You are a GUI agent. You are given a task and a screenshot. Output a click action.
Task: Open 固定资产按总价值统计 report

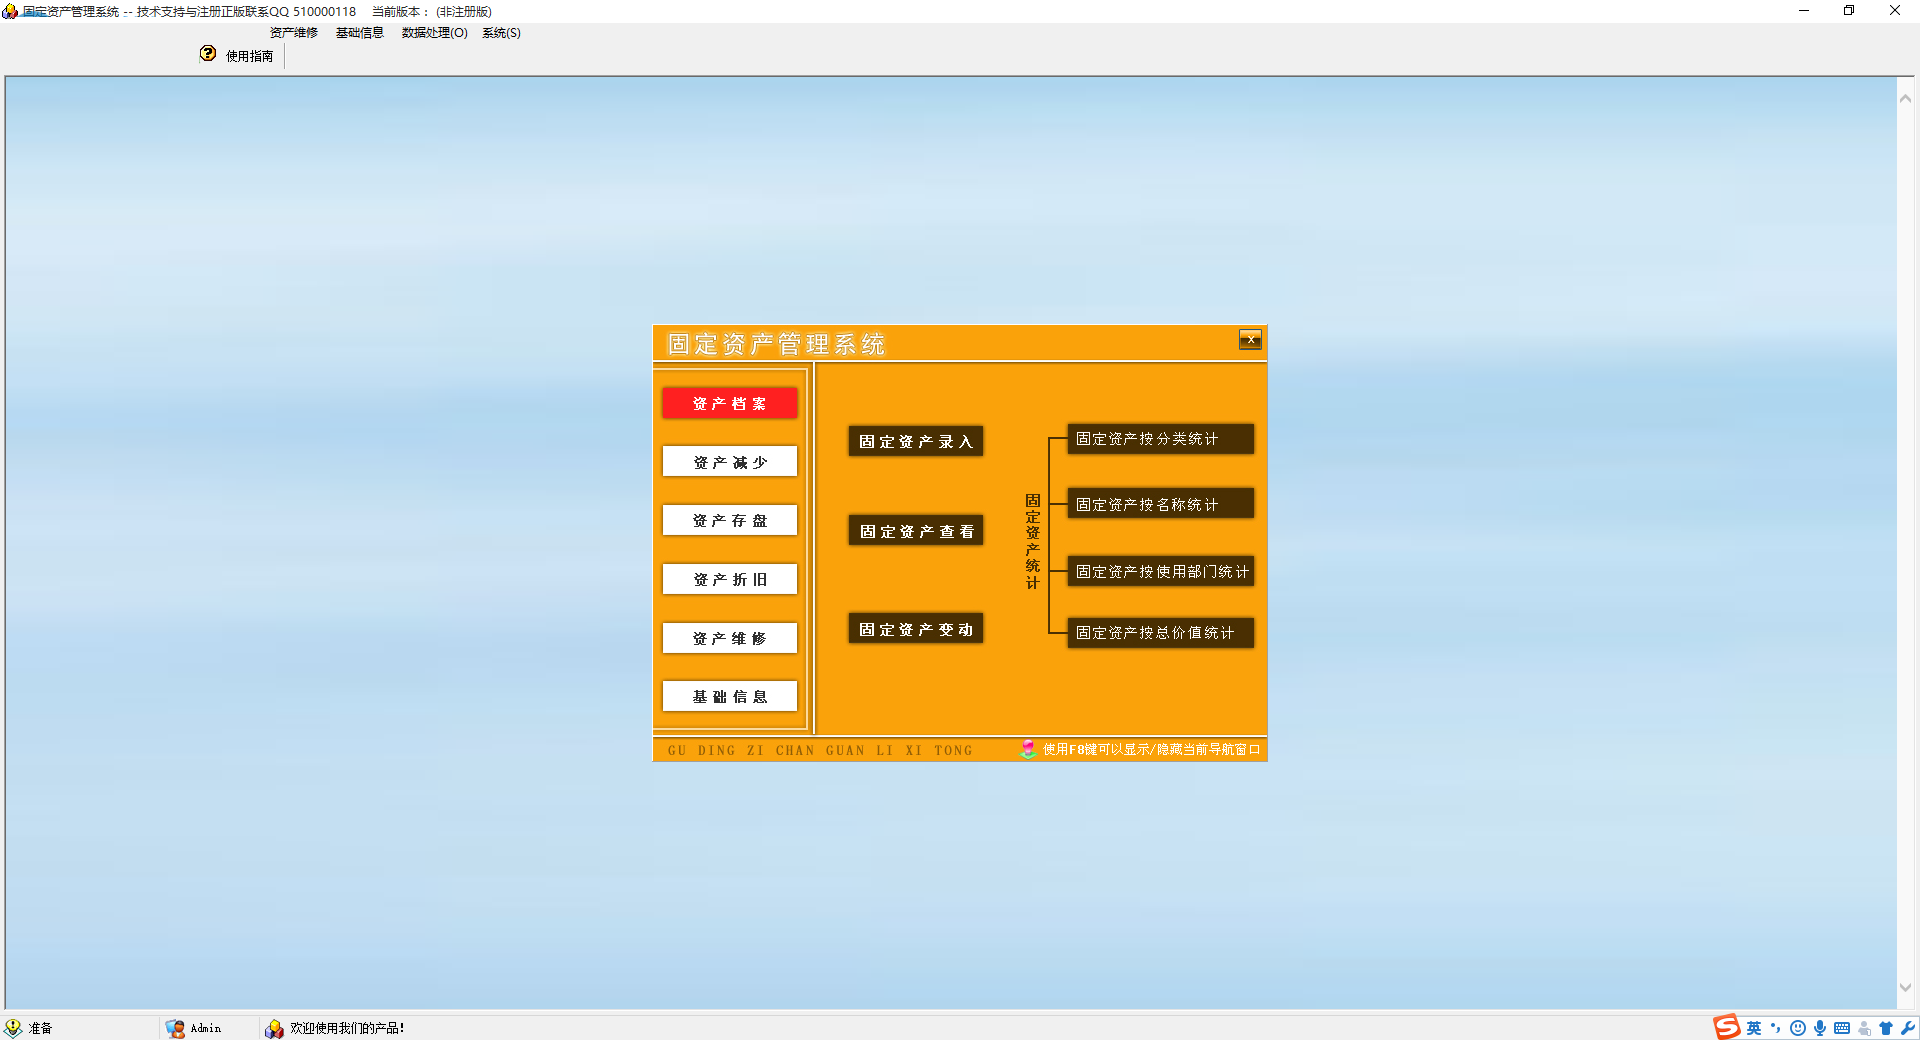click(x=1160, y=632)
